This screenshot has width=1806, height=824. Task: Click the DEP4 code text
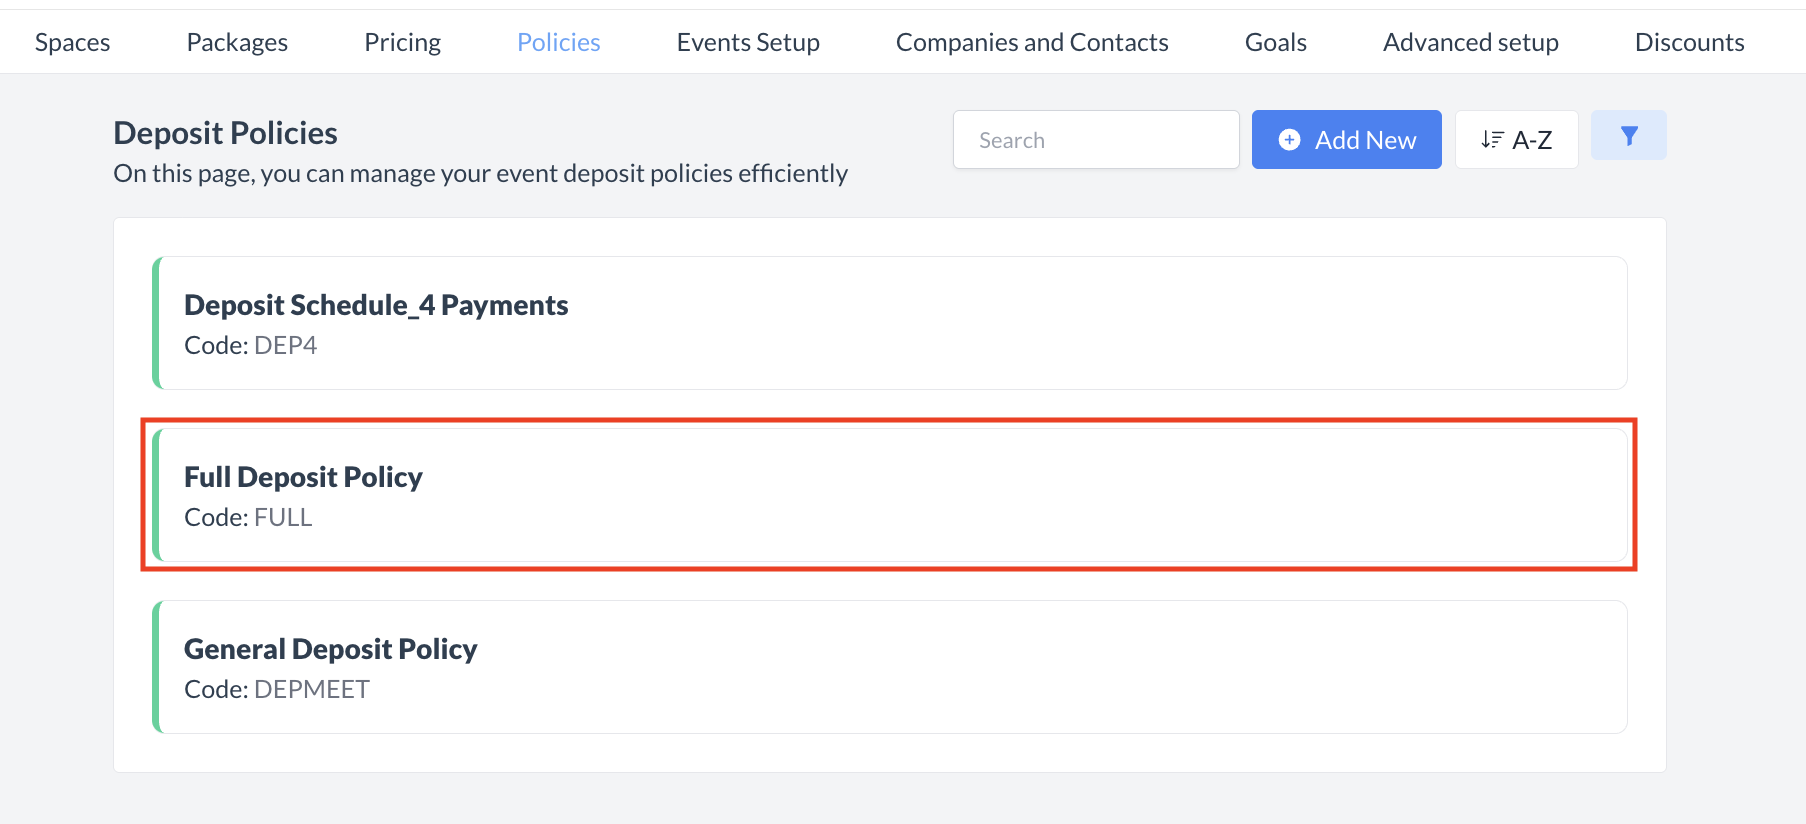point(285,345)
